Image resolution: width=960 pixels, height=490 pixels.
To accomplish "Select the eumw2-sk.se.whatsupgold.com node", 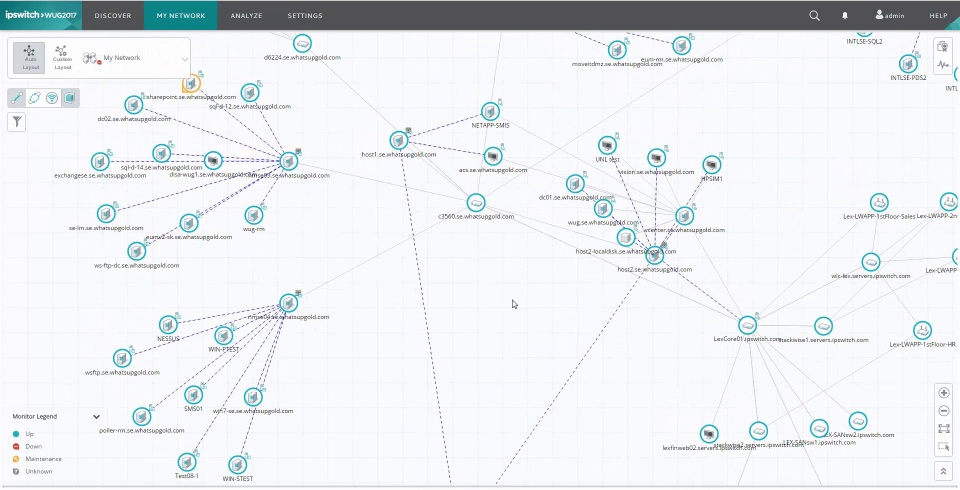I will tap(189, 223).
